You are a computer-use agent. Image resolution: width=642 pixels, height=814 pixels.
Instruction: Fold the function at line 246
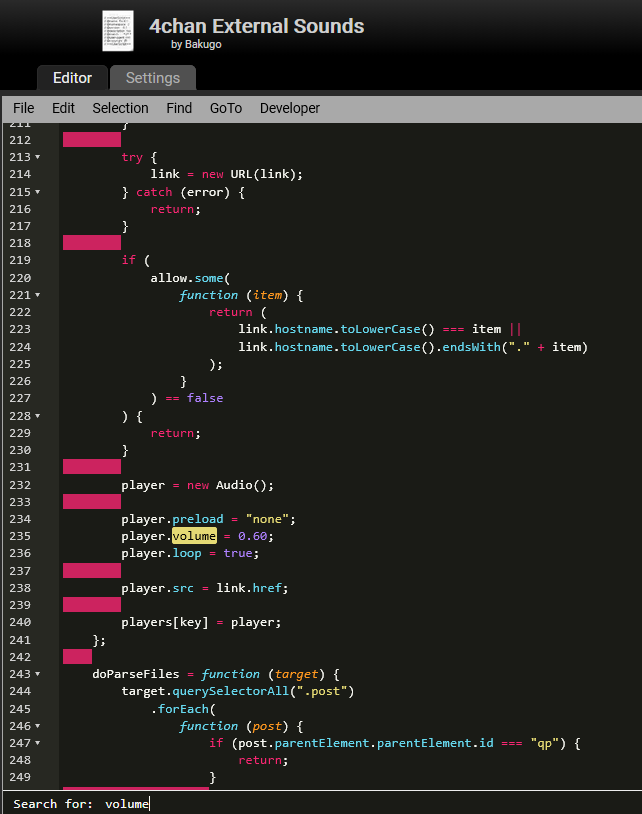point(37,726)
